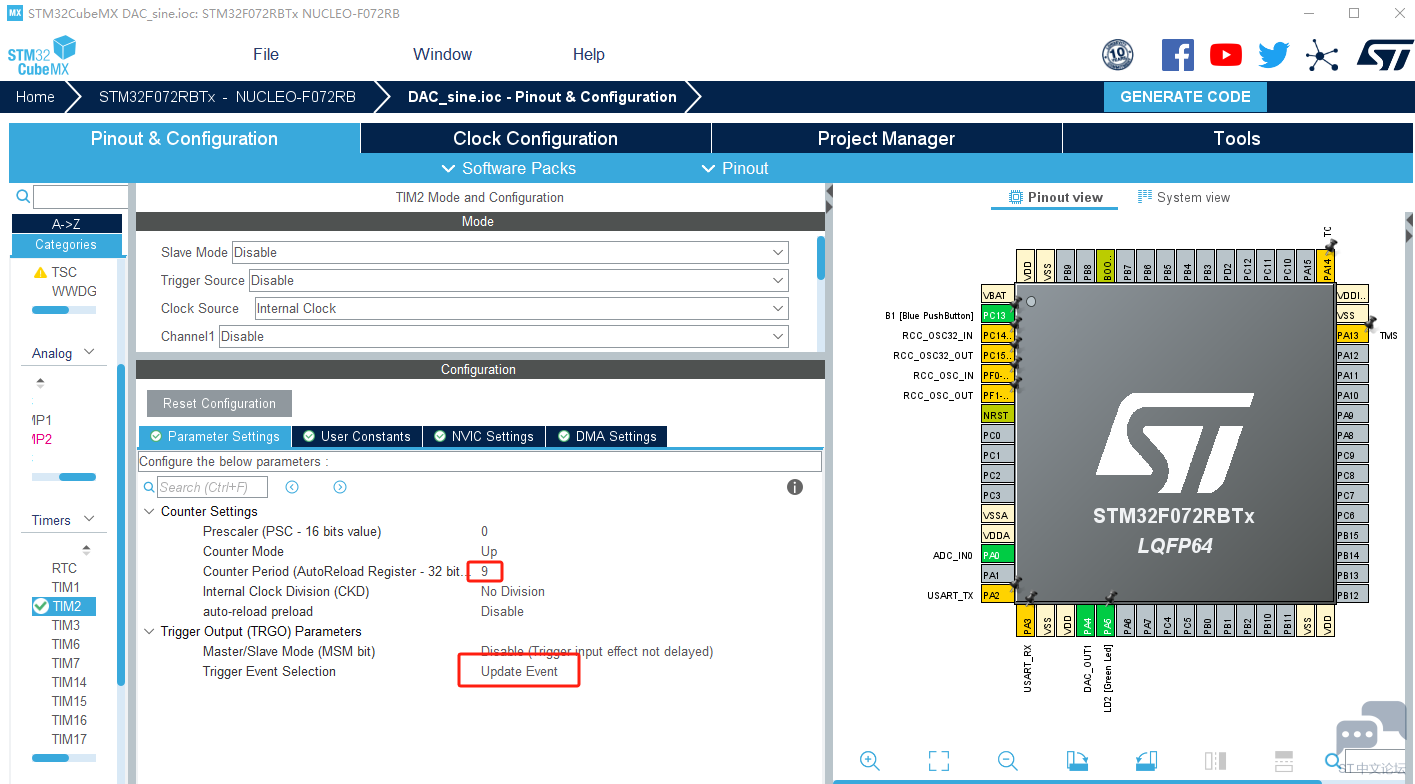
Task: Open the Slave Mode dropdown
Action: click(x=510, y=252)
